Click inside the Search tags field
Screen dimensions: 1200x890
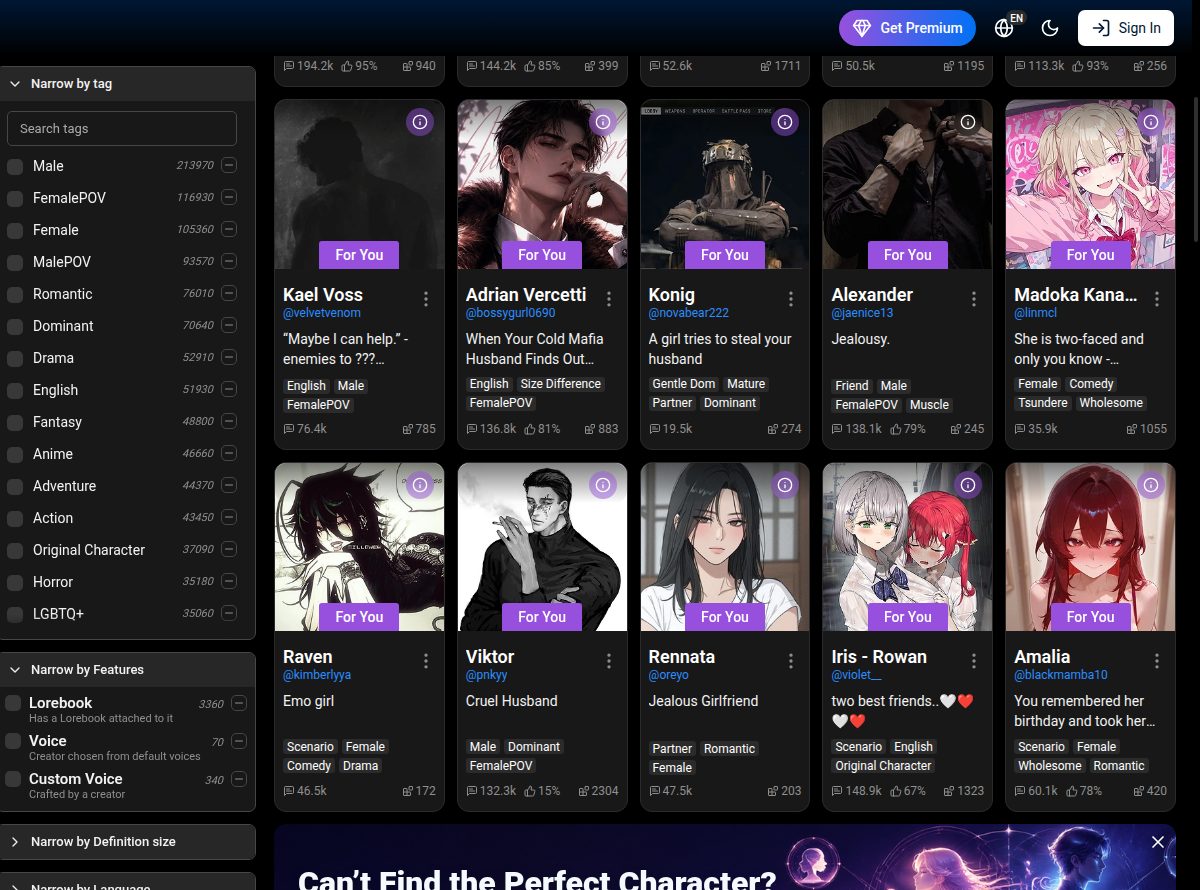click(122, 128)
